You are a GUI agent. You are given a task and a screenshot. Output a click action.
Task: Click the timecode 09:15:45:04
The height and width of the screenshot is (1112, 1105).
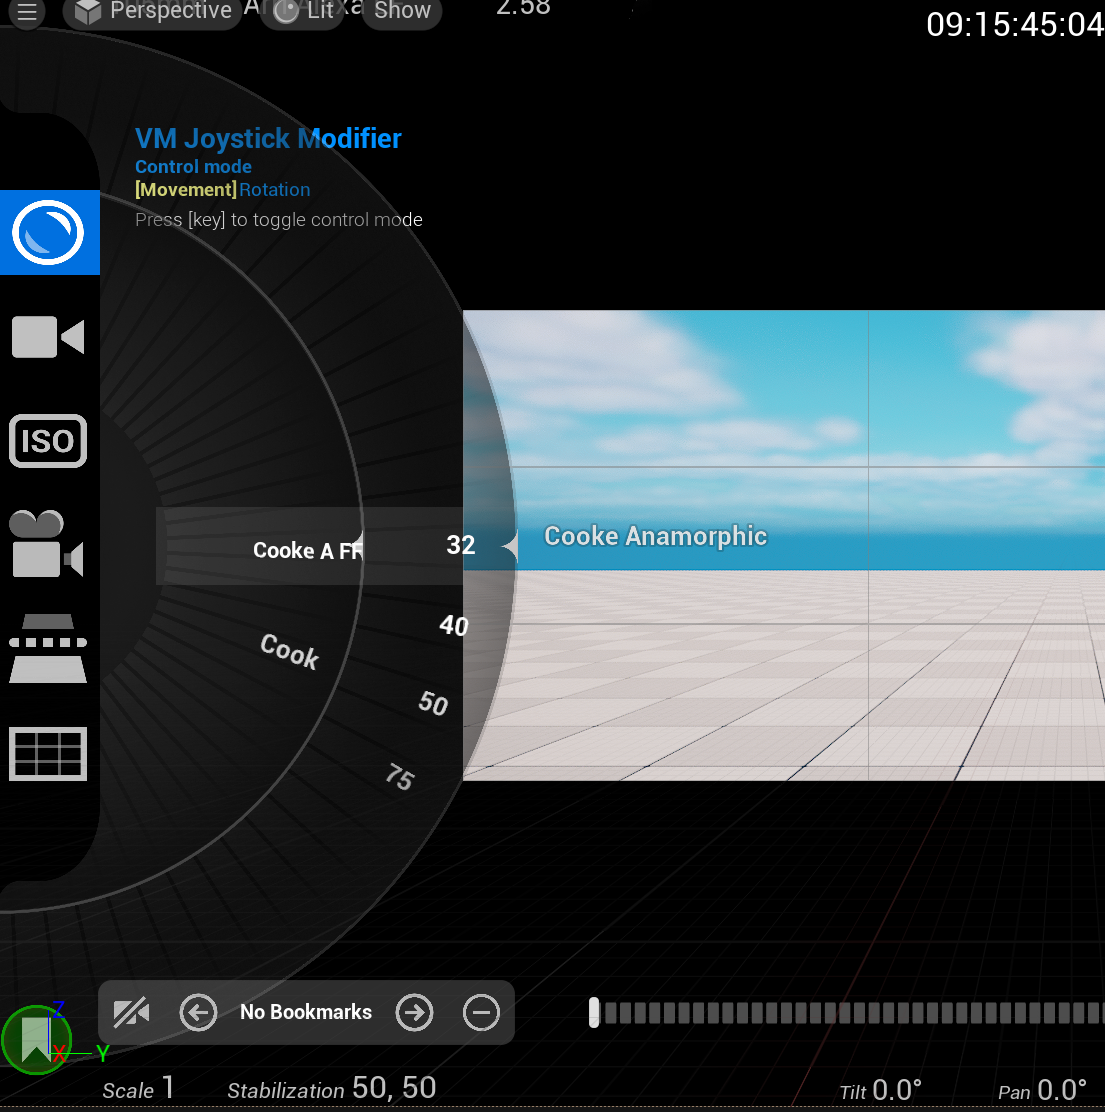(1015, 25)
